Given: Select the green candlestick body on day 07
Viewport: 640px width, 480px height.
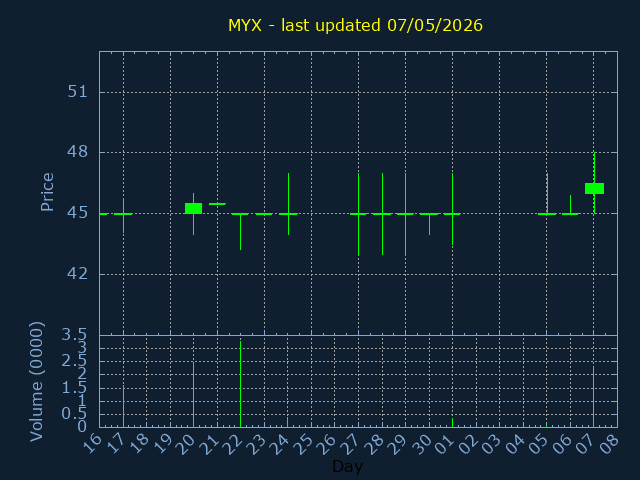Looking at the screenshot, I should point(594,189).
